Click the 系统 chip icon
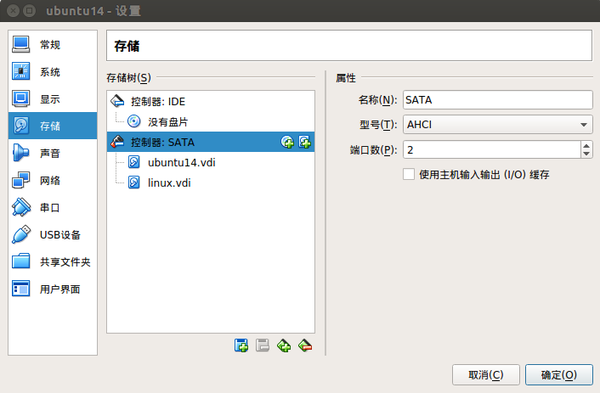 21,72
